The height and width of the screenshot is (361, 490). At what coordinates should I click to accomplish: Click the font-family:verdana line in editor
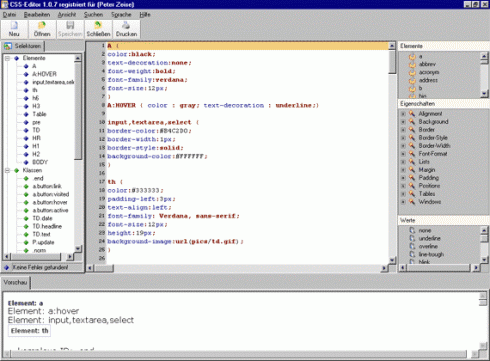point(147,80)
